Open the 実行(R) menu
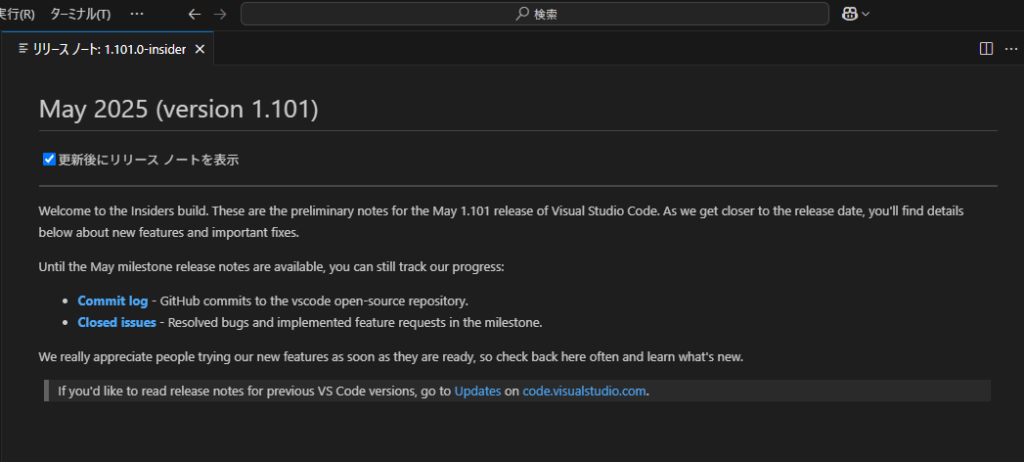Image resolution: width=1024 pixels, height=462 pixels. pos(17,14)
